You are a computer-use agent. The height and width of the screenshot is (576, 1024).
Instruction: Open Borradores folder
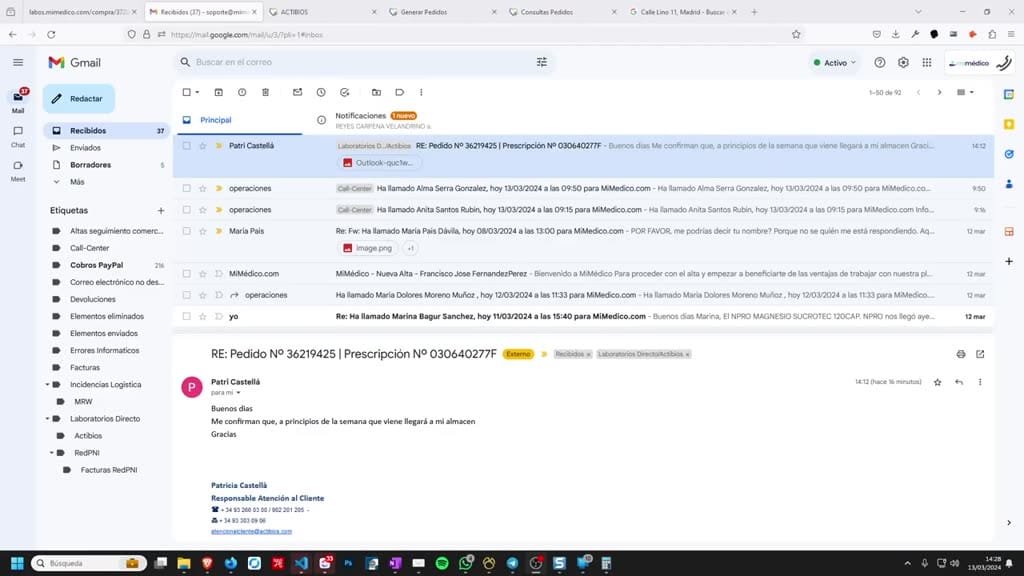click(90, 165)
